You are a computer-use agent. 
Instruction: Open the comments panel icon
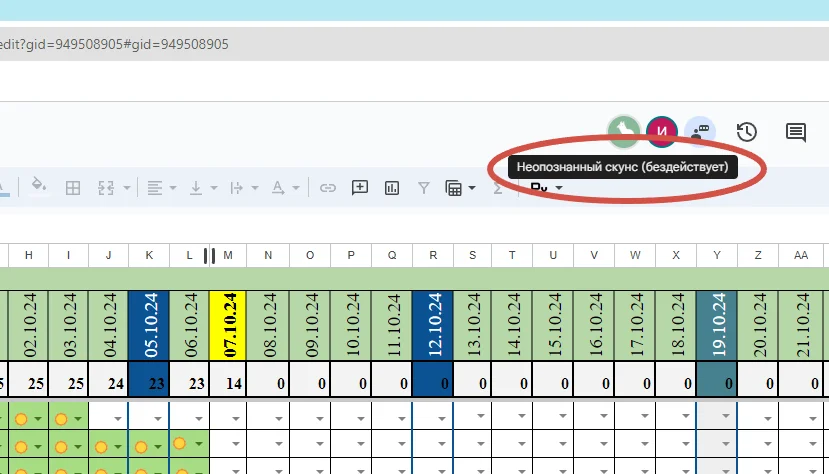[796, 132]
